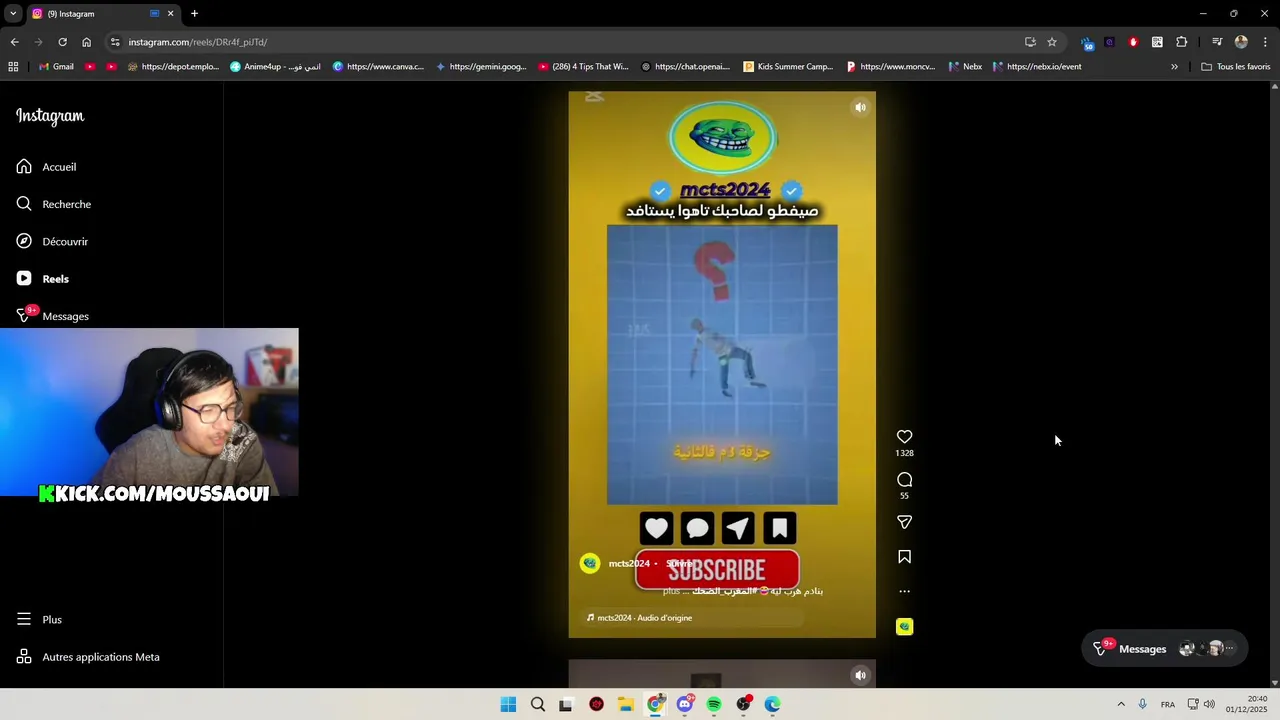
Task: Mute the current reel's sound
Action: pos(860,107)
